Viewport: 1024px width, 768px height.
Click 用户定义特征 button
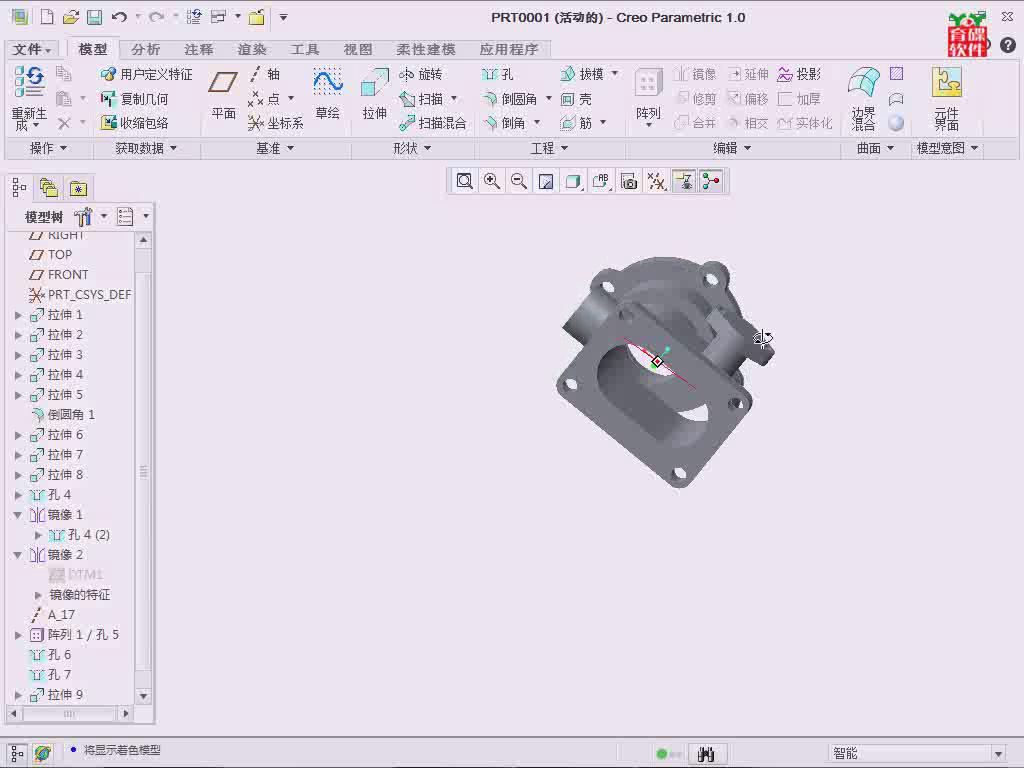click(x=146, y=74)
